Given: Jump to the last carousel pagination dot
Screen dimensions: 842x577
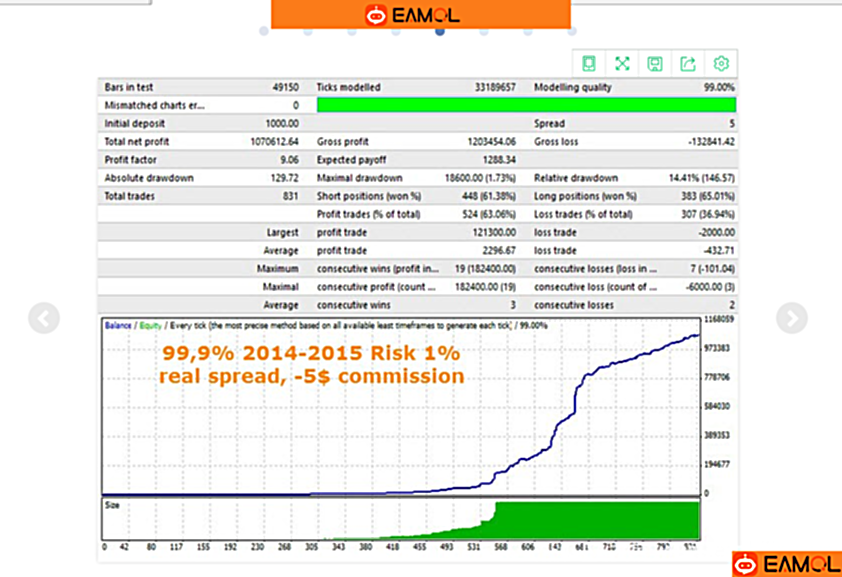Looking at the screenshot, I should point(572,31).
